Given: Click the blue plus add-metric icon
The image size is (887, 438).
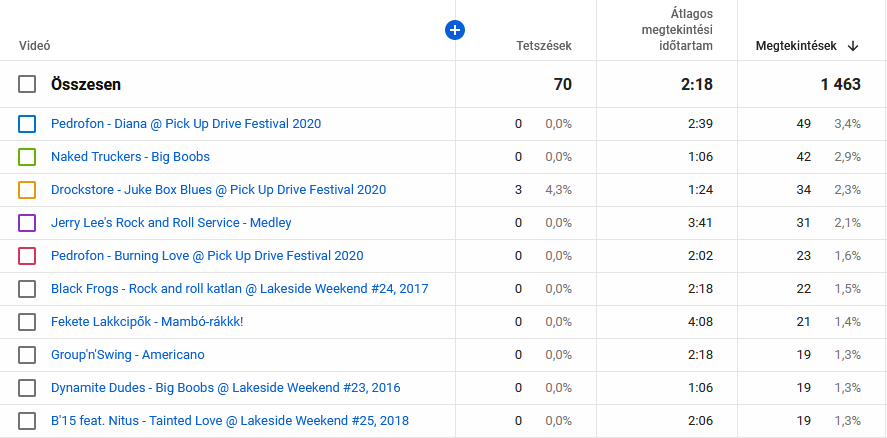Looking at the screenshot, I should 454,30.
